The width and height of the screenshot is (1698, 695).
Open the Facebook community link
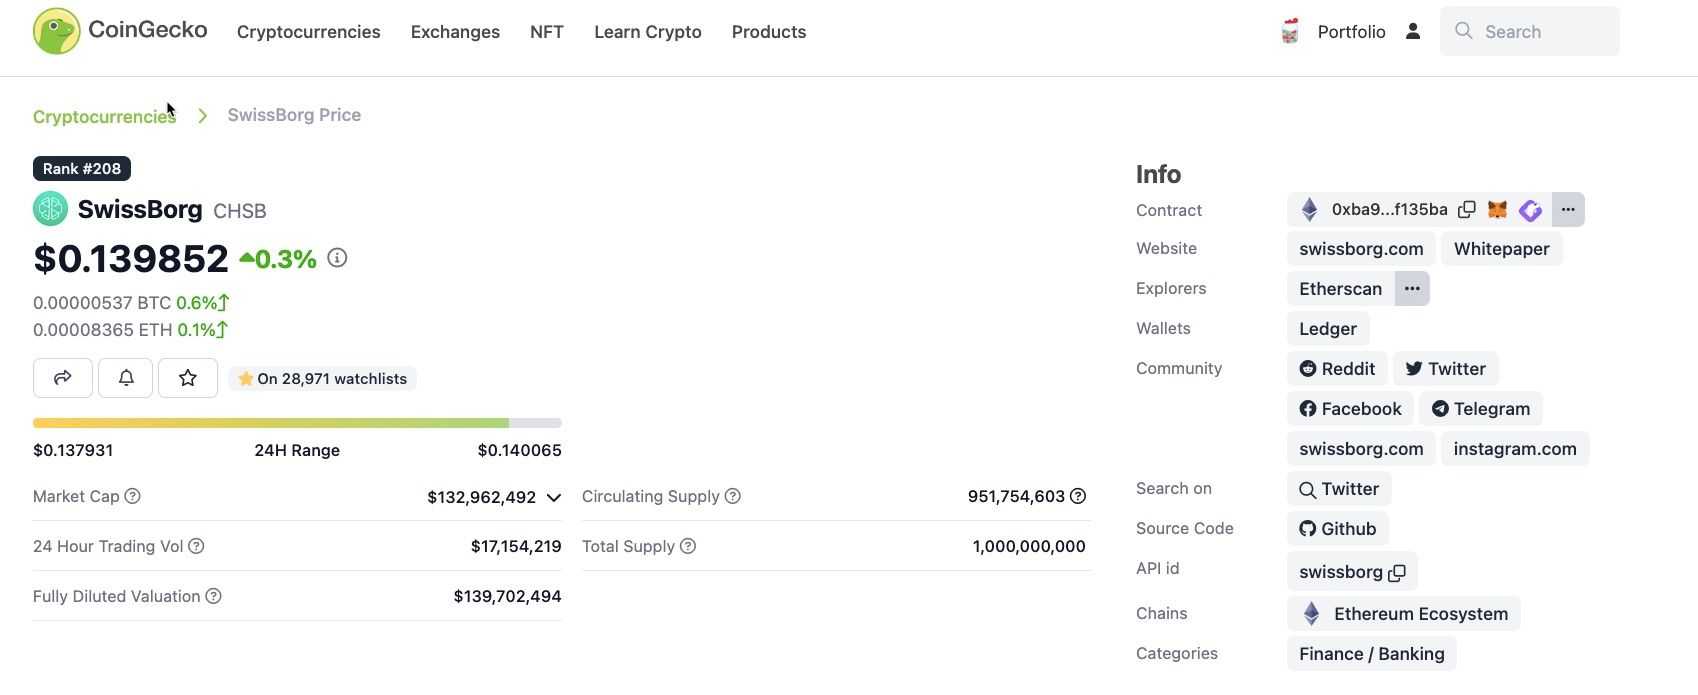coord(1350,409)
